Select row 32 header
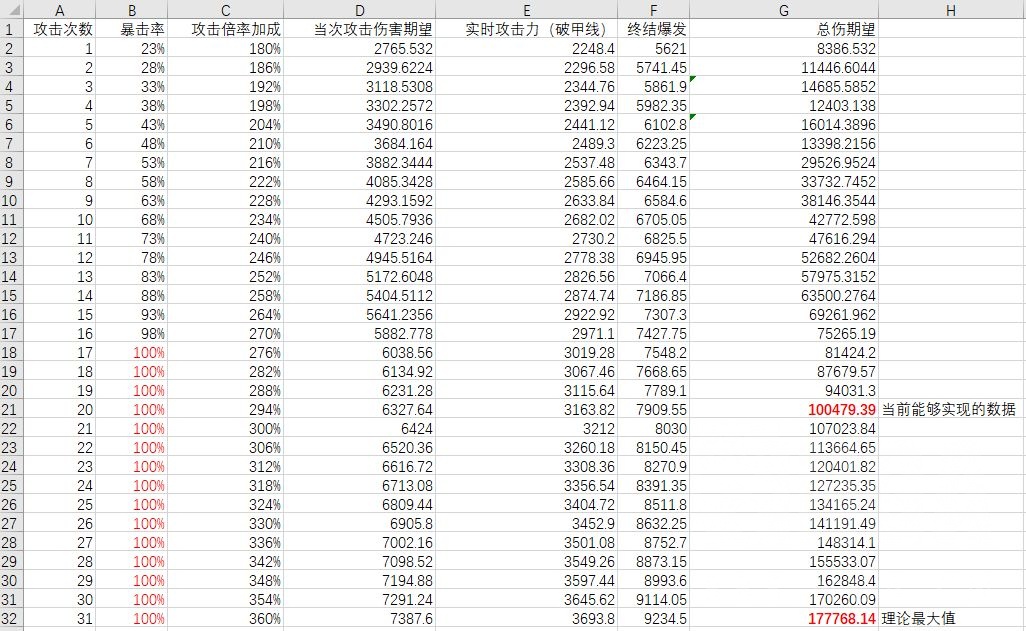The image size is (1026, 631). 12,618
